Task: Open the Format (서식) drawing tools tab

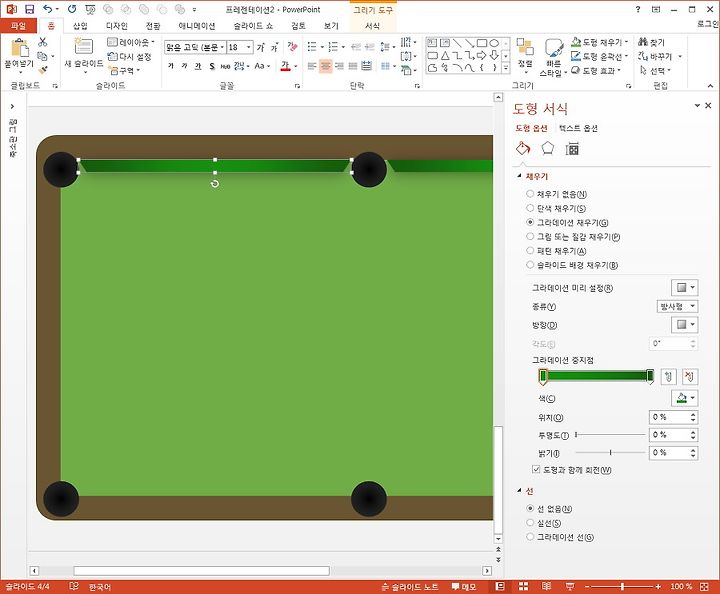Action: pyautogui.click(x=372, y=26)
